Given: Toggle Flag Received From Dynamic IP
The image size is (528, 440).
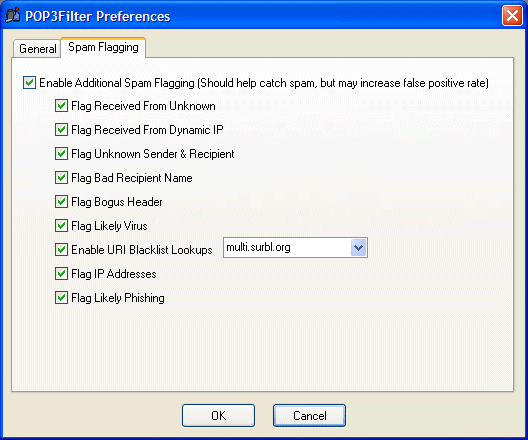Looking at the screenshot, I should point(61,130).
